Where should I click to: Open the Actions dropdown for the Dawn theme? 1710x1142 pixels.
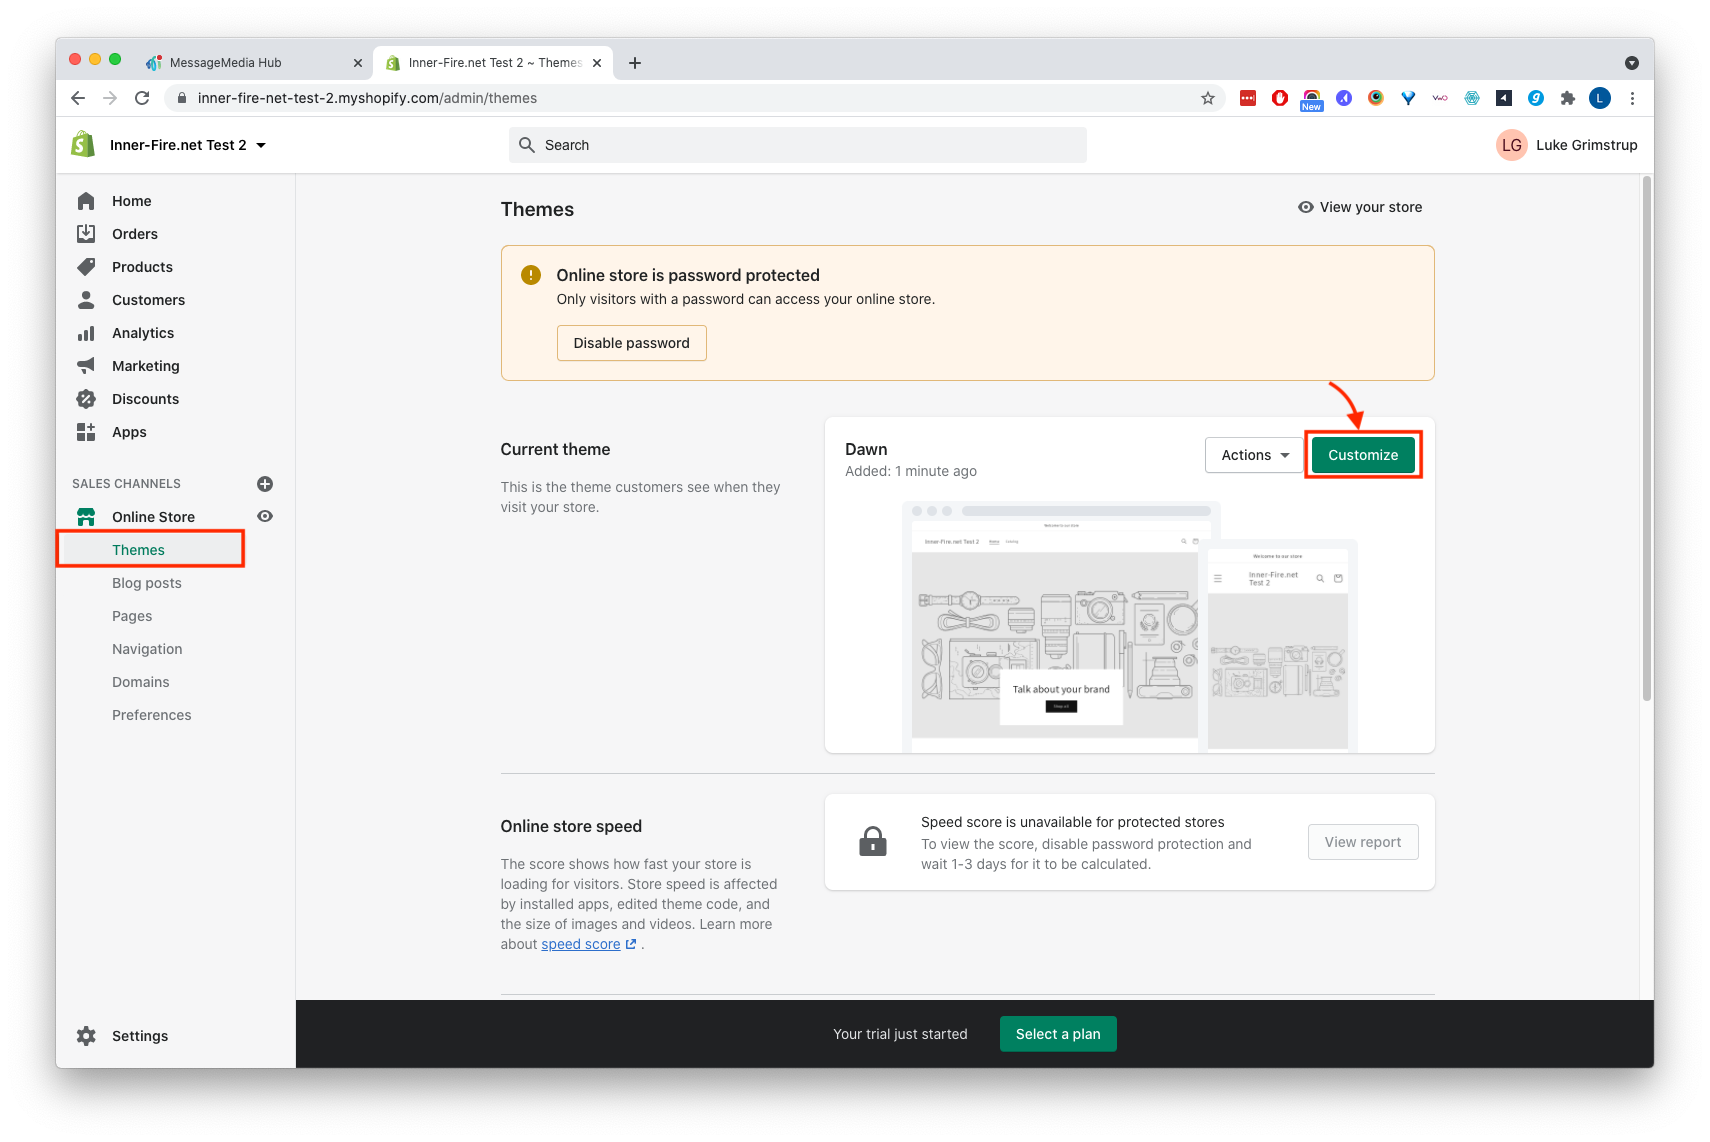point(1253,455)
